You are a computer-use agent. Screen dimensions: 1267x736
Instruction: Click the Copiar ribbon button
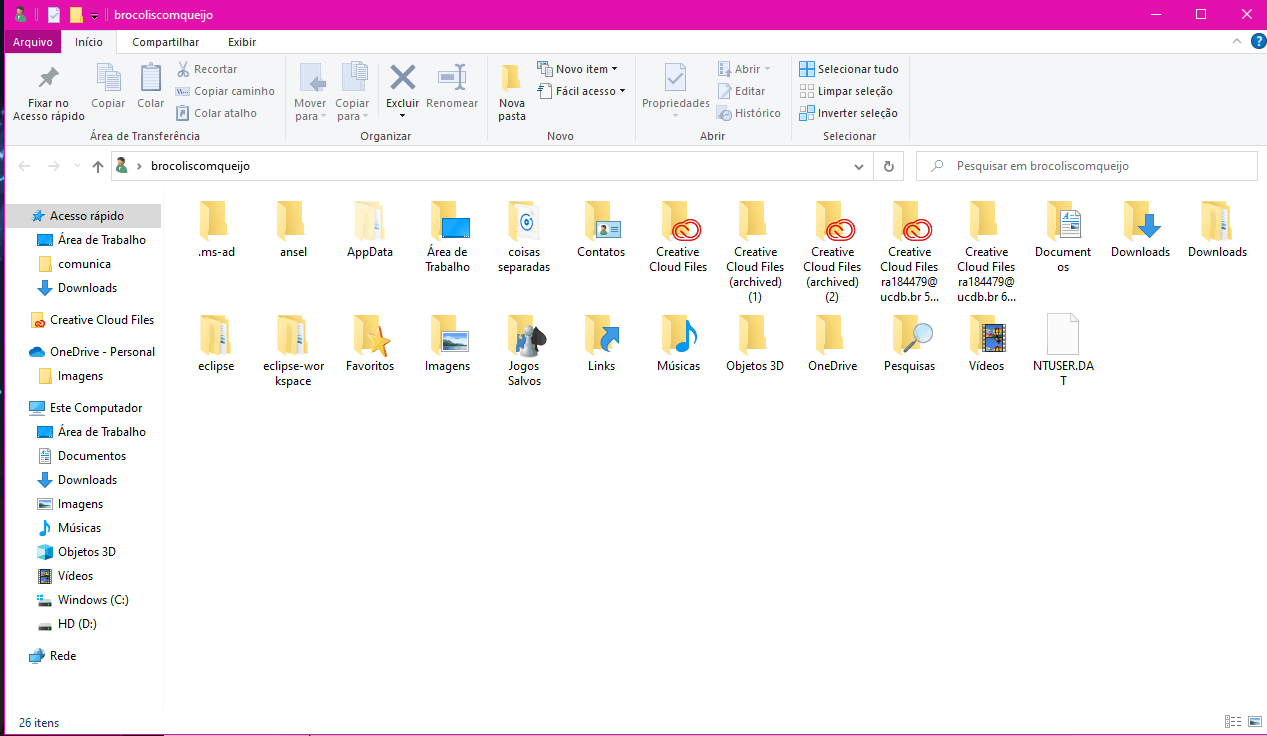click(x=108, y=87)
